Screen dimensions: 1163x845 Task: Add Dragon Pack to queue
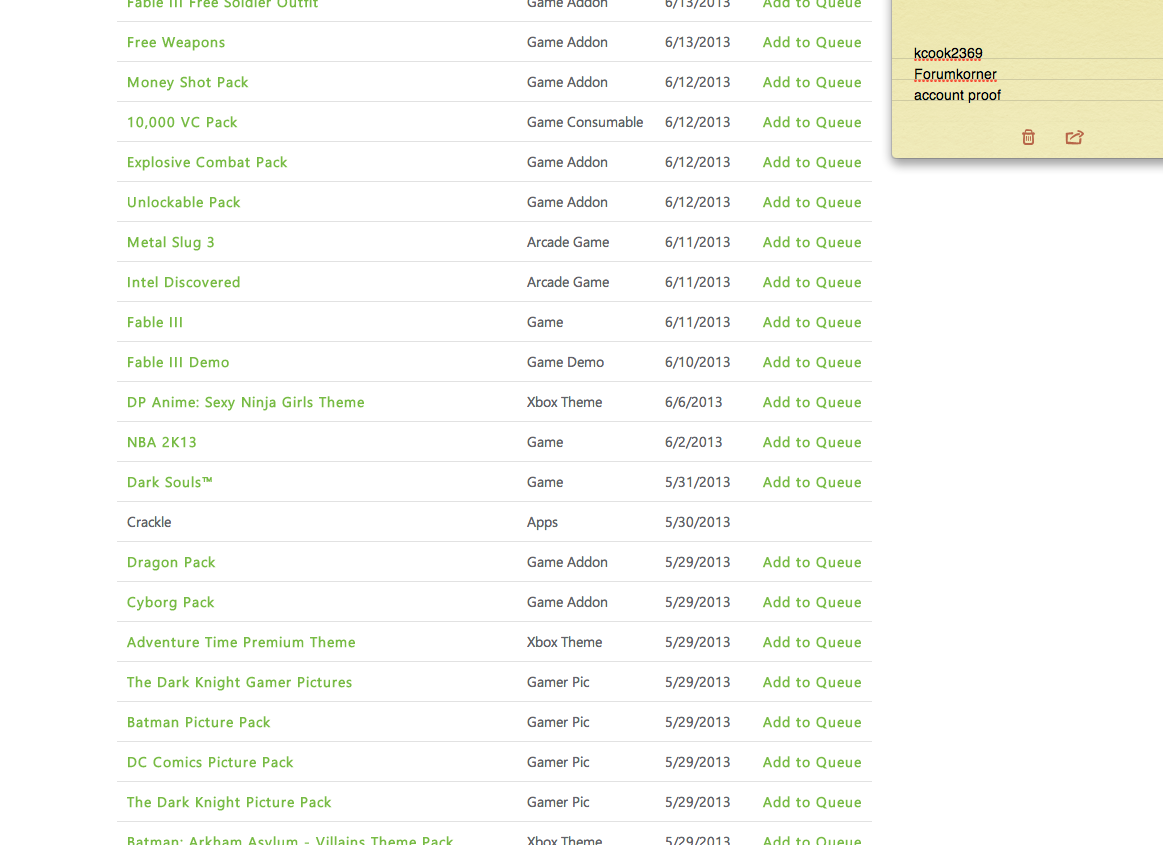(812, 563)
